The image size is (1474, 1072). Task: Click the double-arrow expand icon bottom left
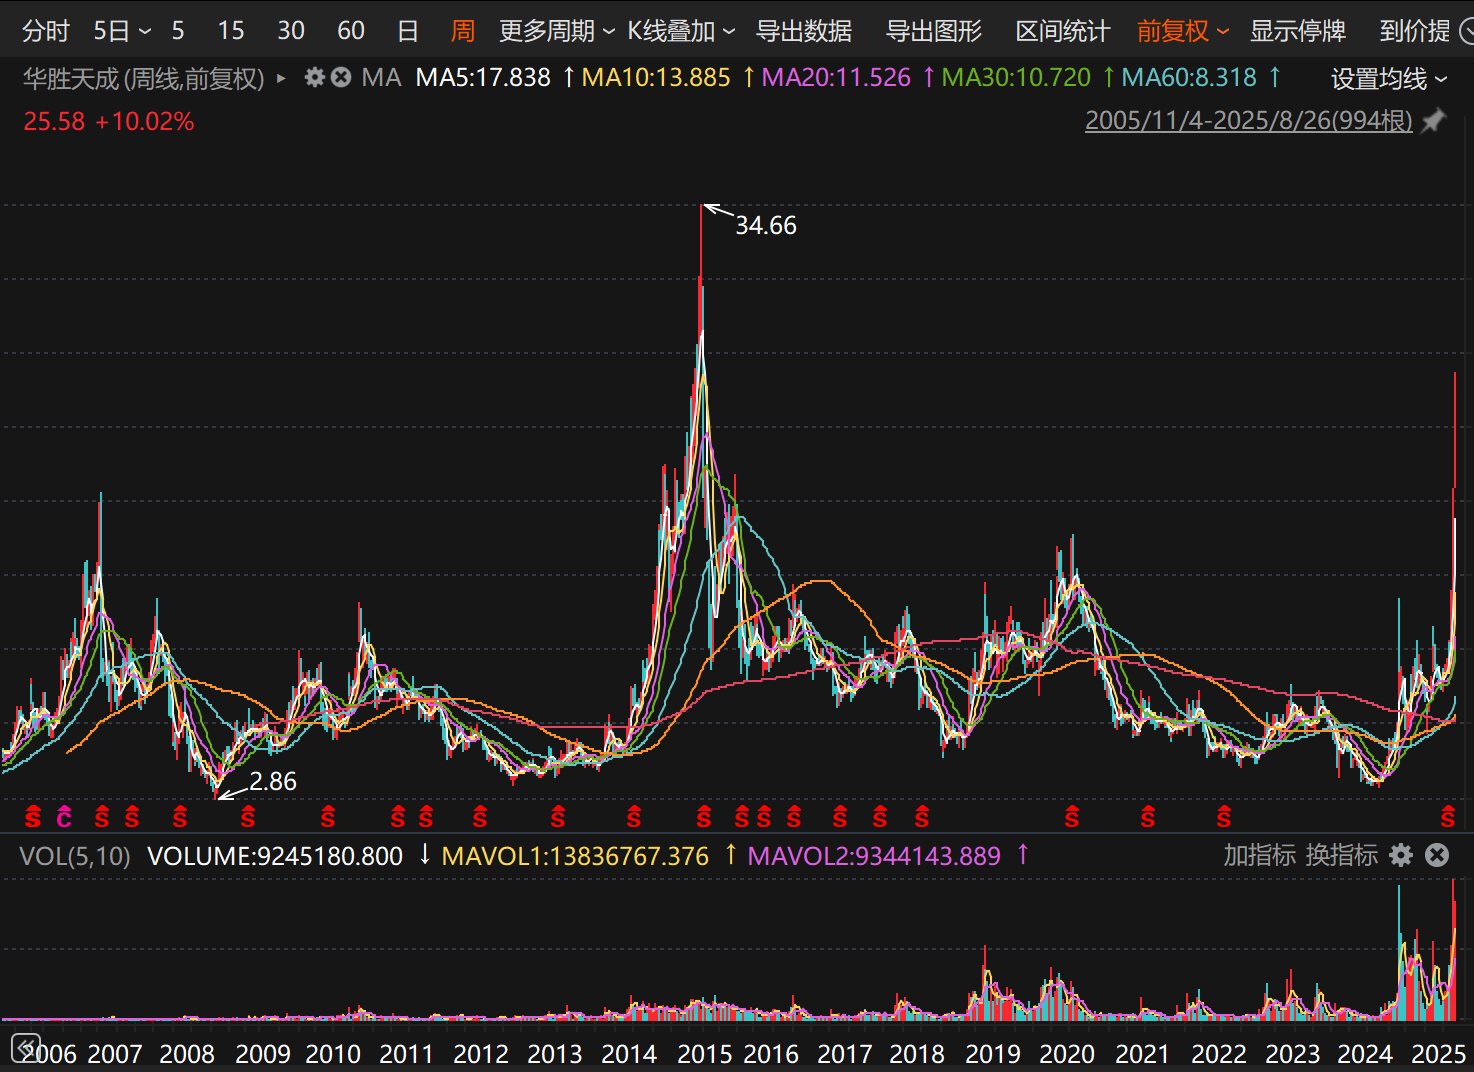coord(25,1047)
